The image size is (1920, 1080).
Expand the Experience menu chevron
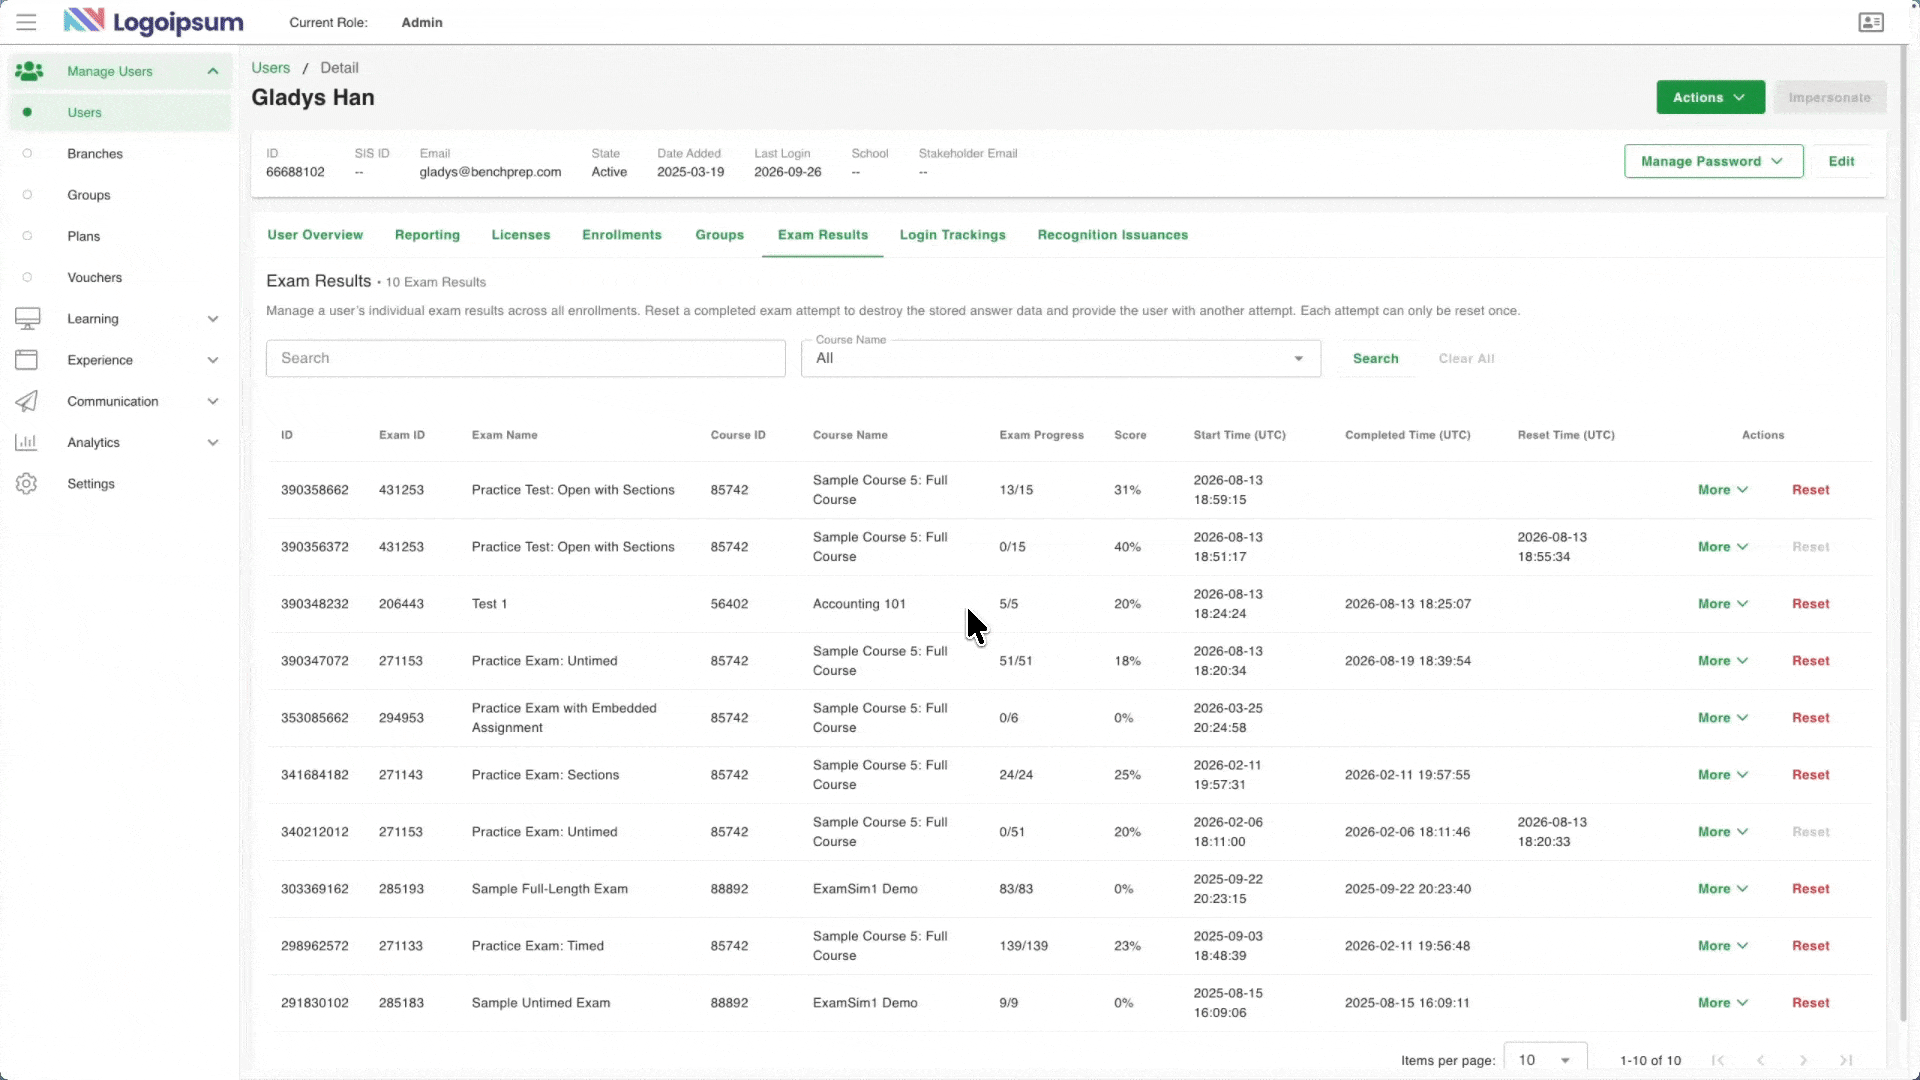pos(213,360)
